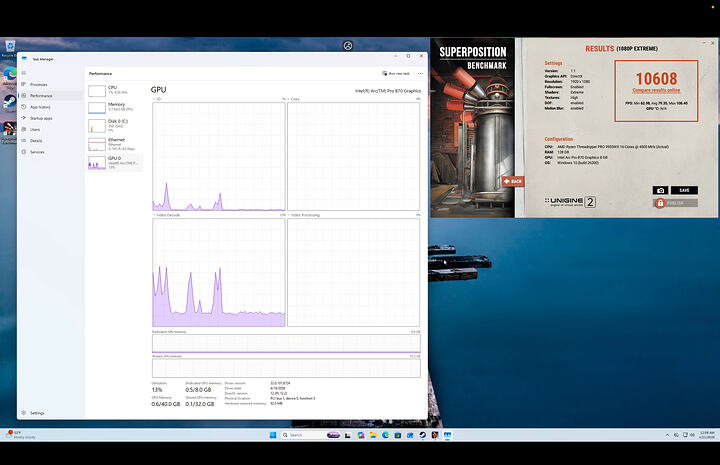This screenshot has height=465, width=720.
Task: Open the Recycle Bin desktop icon
Action: pyautogui.click(x=9, y=49)
